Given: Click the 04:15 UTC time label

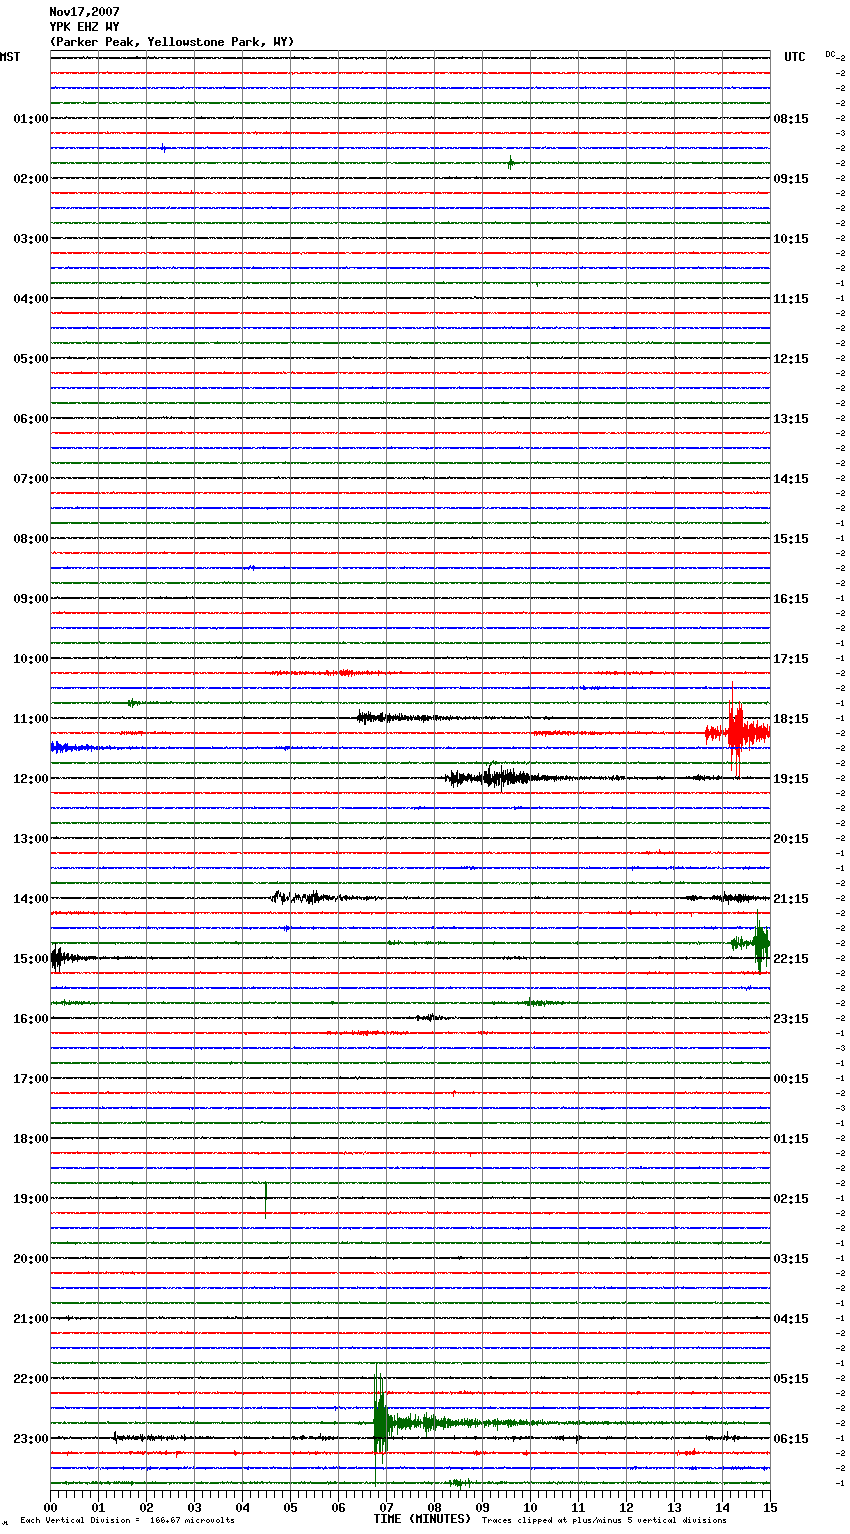Looking at the screenshot, I should tap(791, 1319).
